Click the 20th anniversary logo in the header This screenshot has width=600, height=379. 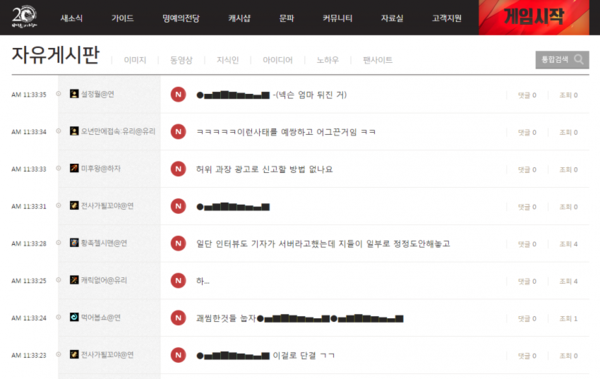coord(24,17)
